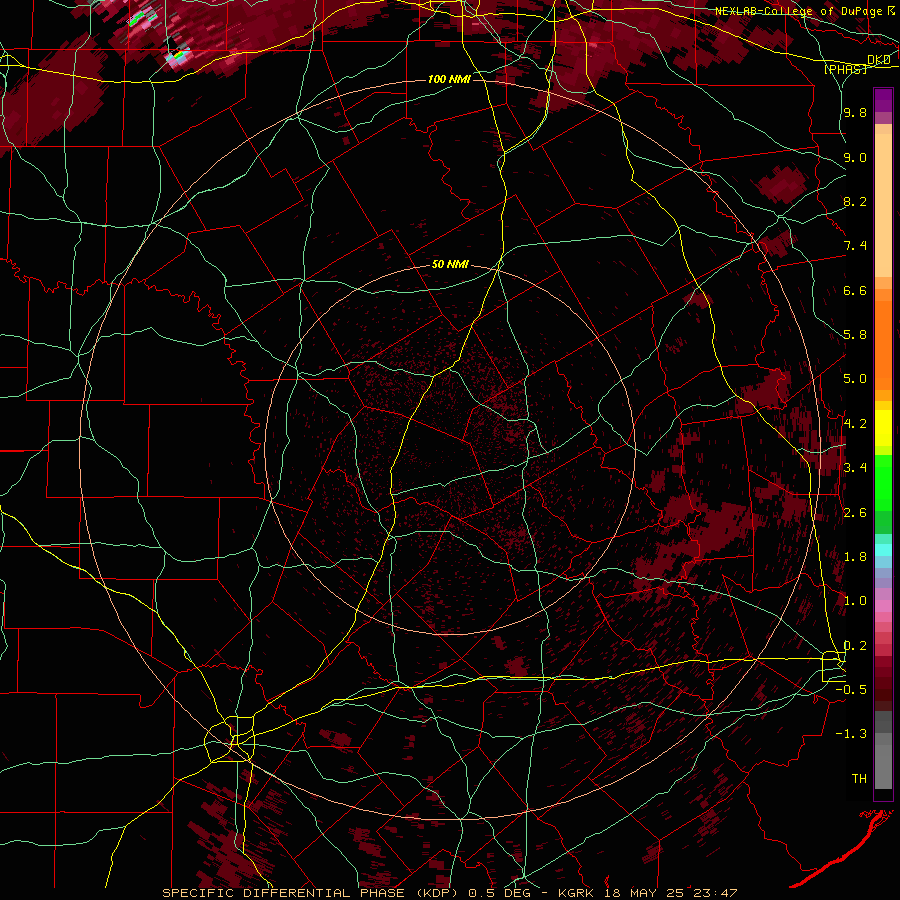Click the NEXLAB-College of DuPage label

(x=799, y=11)
